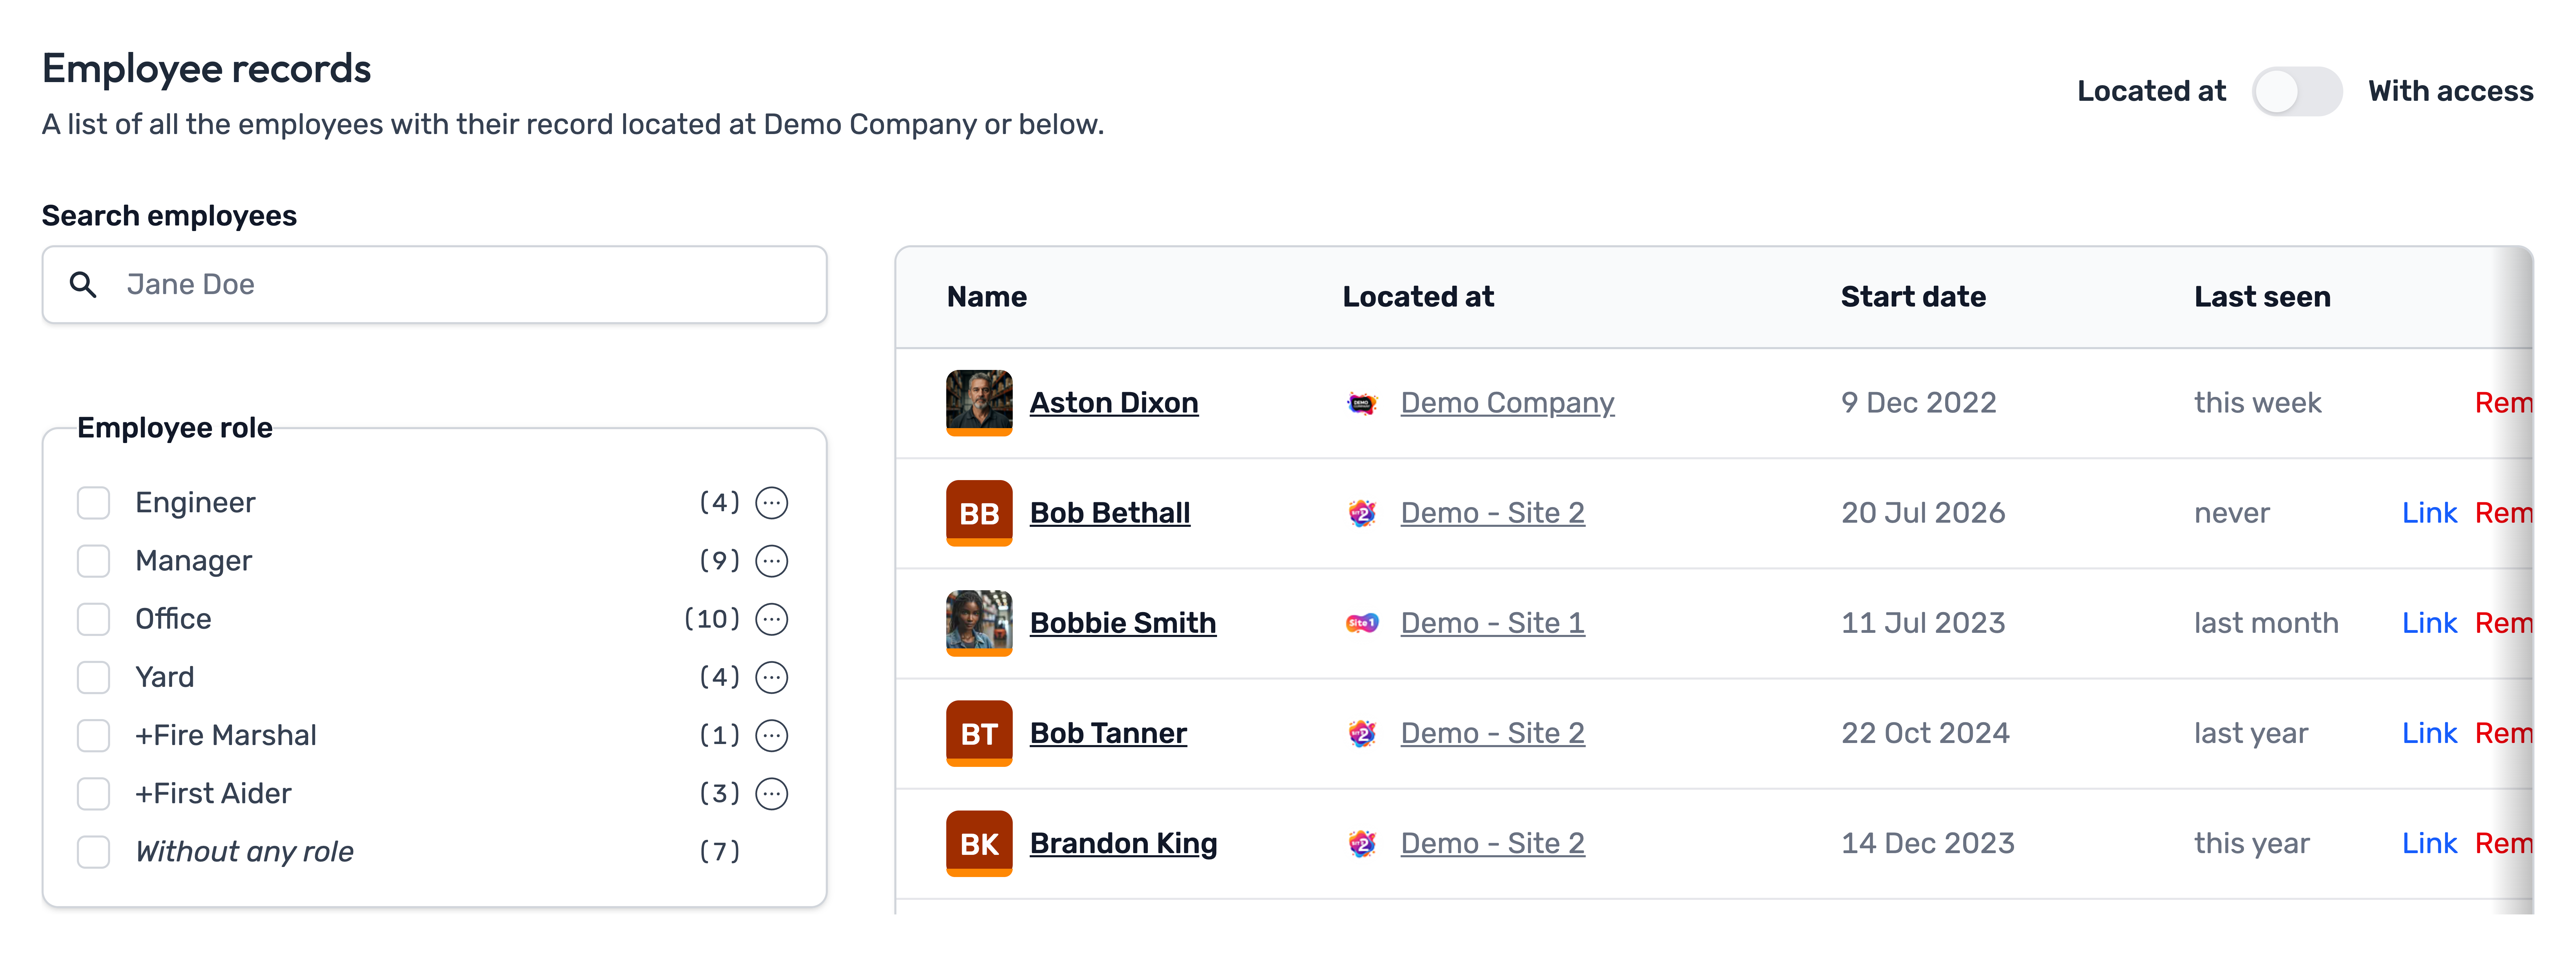Viewport: 2576px width, 956px height.
Task: Open options menu for Manager role
Action: [x=771, y=561]
